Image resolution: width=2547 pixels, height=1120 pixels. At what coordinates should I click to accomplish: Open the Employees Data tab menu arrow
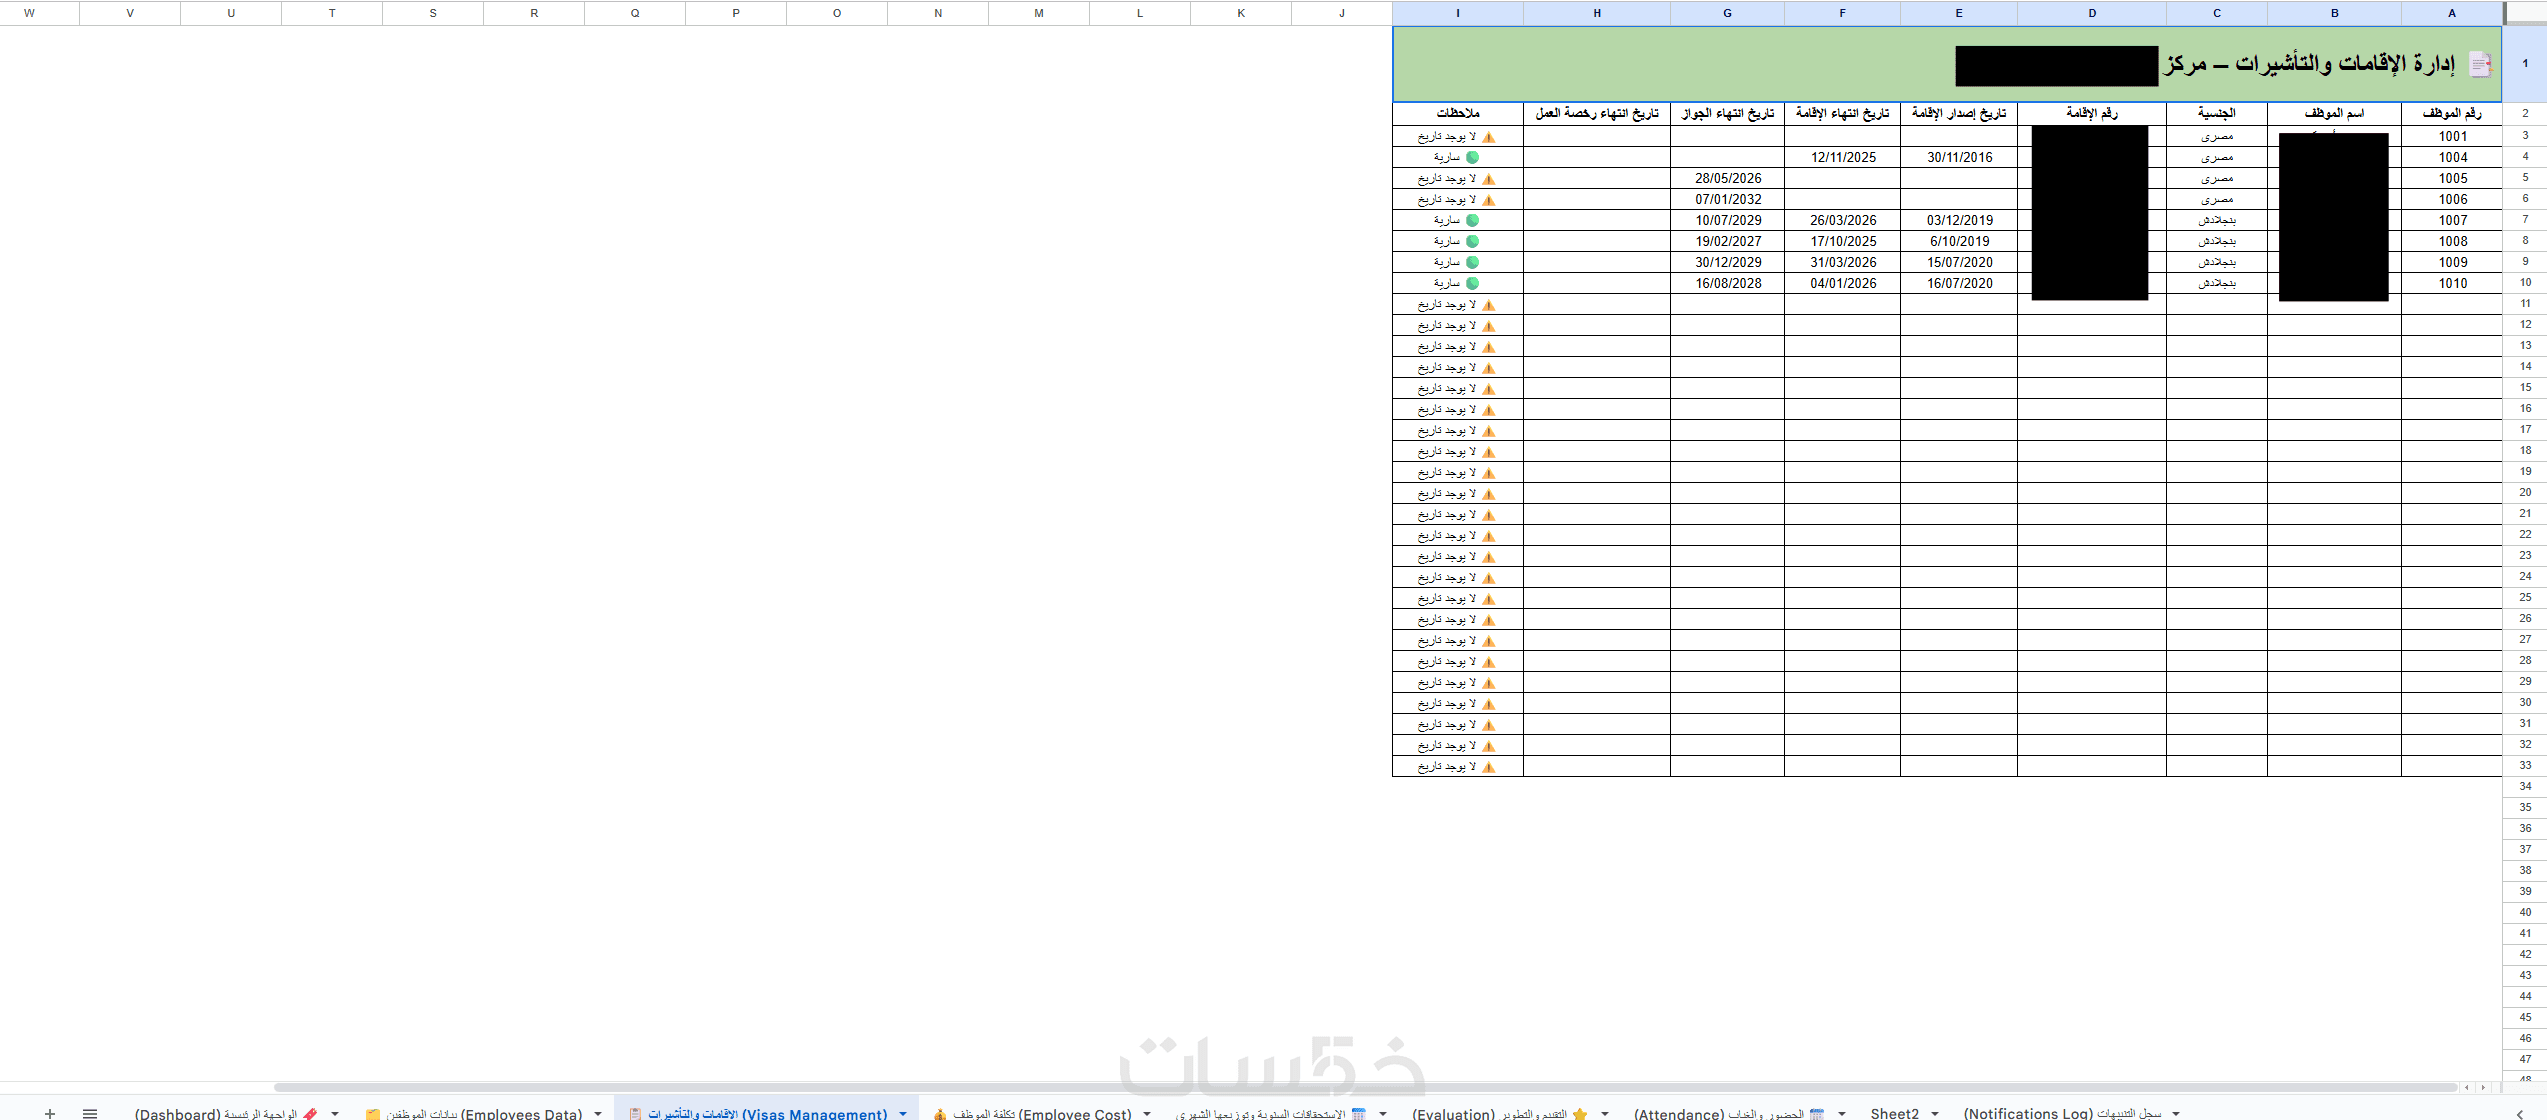[x=598, y=1113]
